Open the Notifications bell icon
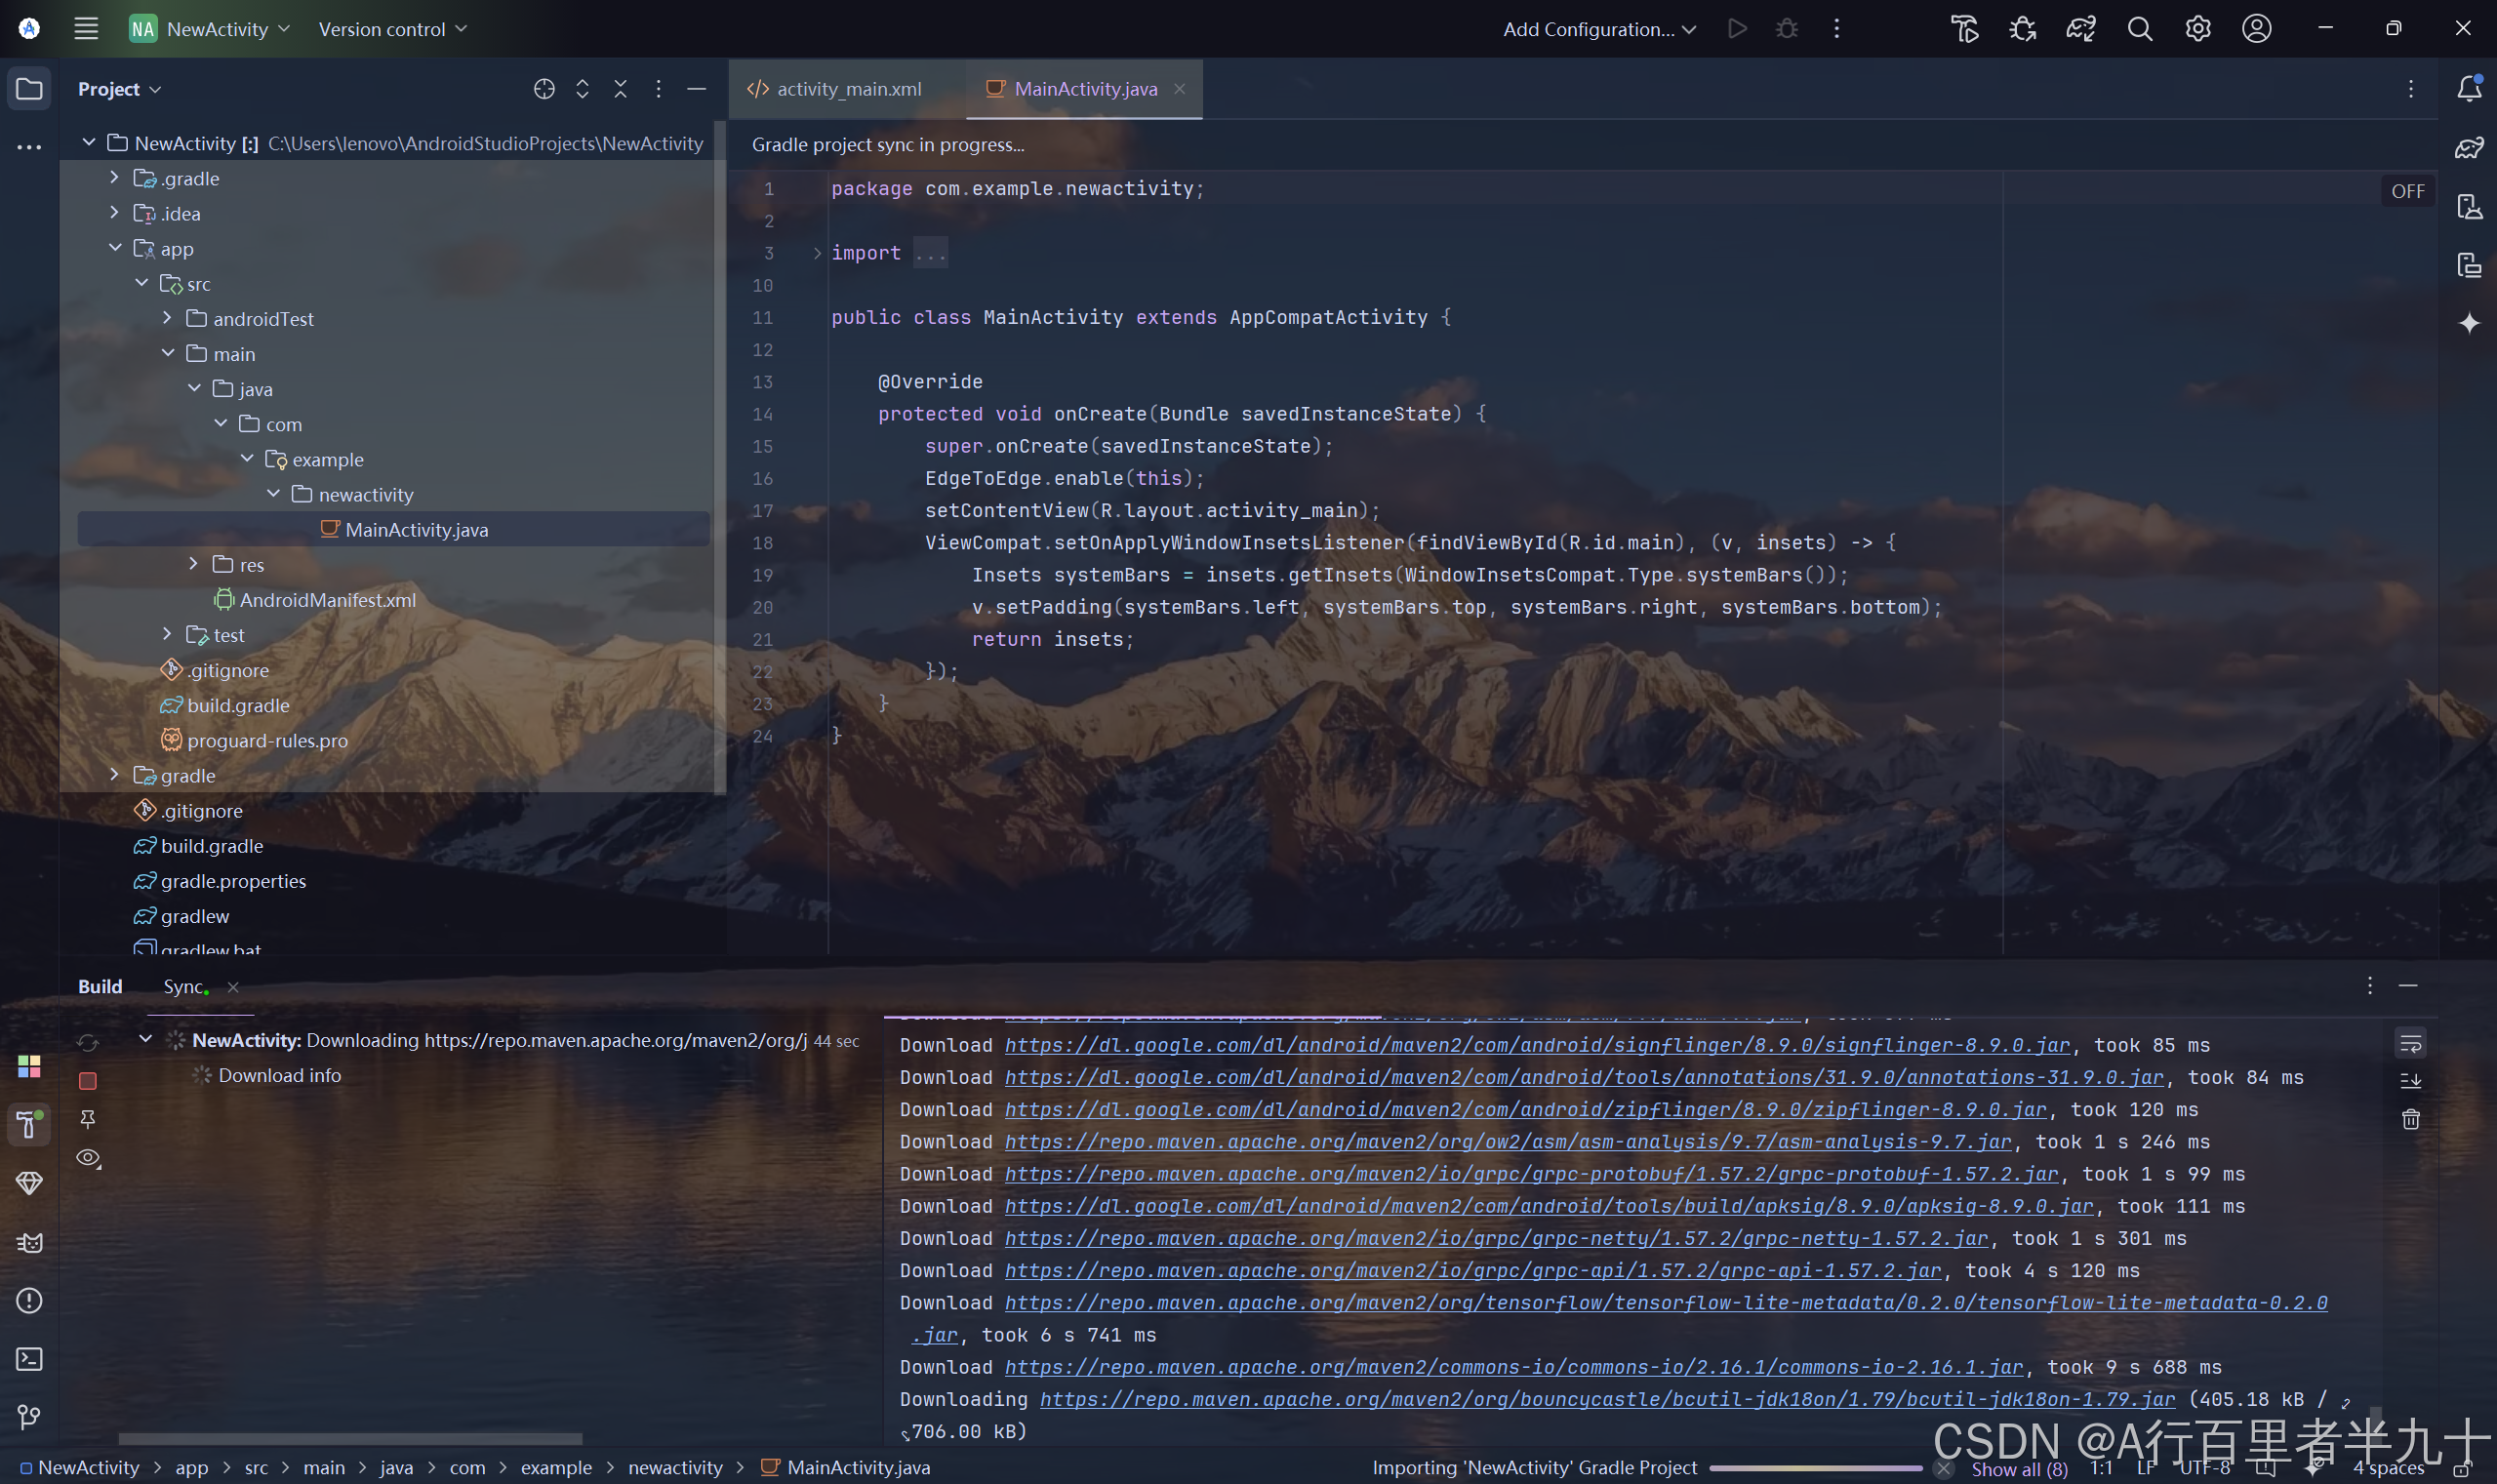Screen dimensions: 2497x1484 [x=2469, y=89]
